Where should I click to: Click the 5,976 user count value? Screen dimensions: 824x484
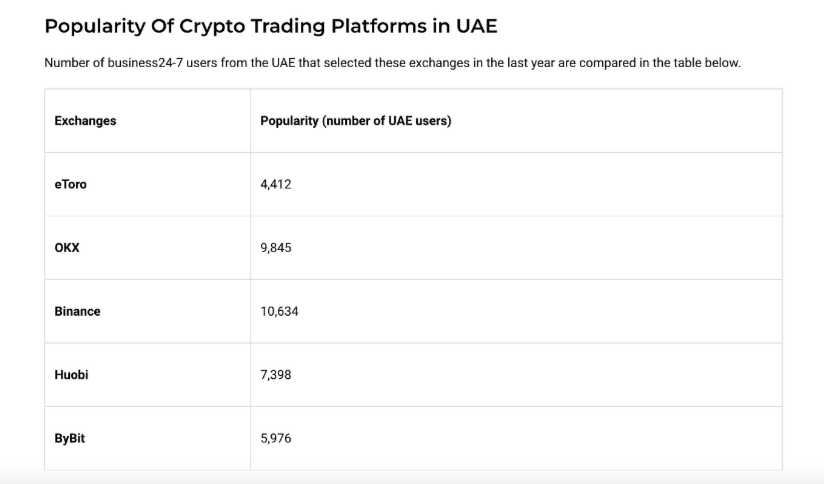[275, 438]
